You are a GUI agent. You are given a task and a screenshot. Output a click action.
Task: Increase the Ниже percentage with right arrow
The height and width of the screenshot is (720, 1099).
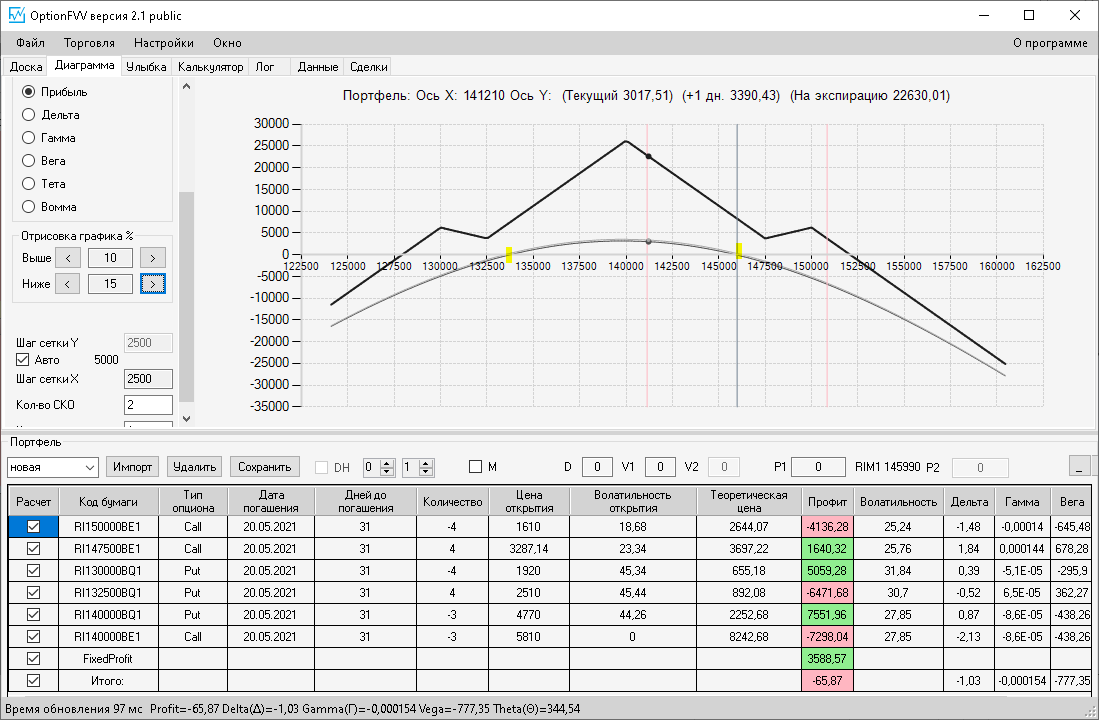(x=153, y=284)
